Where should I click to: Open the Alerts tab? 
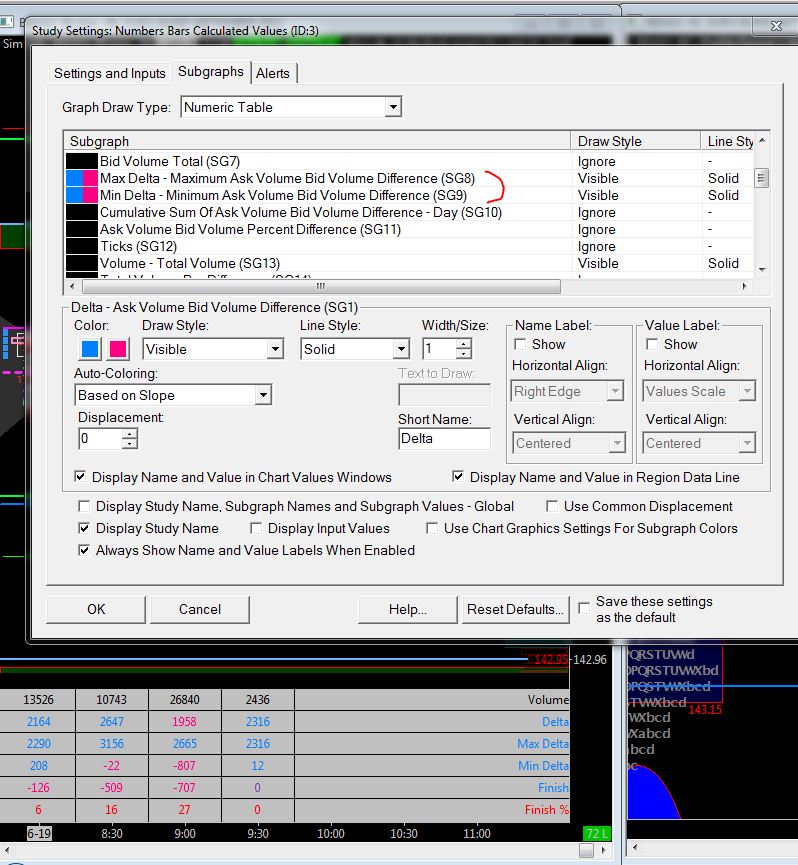click(273, 73)
